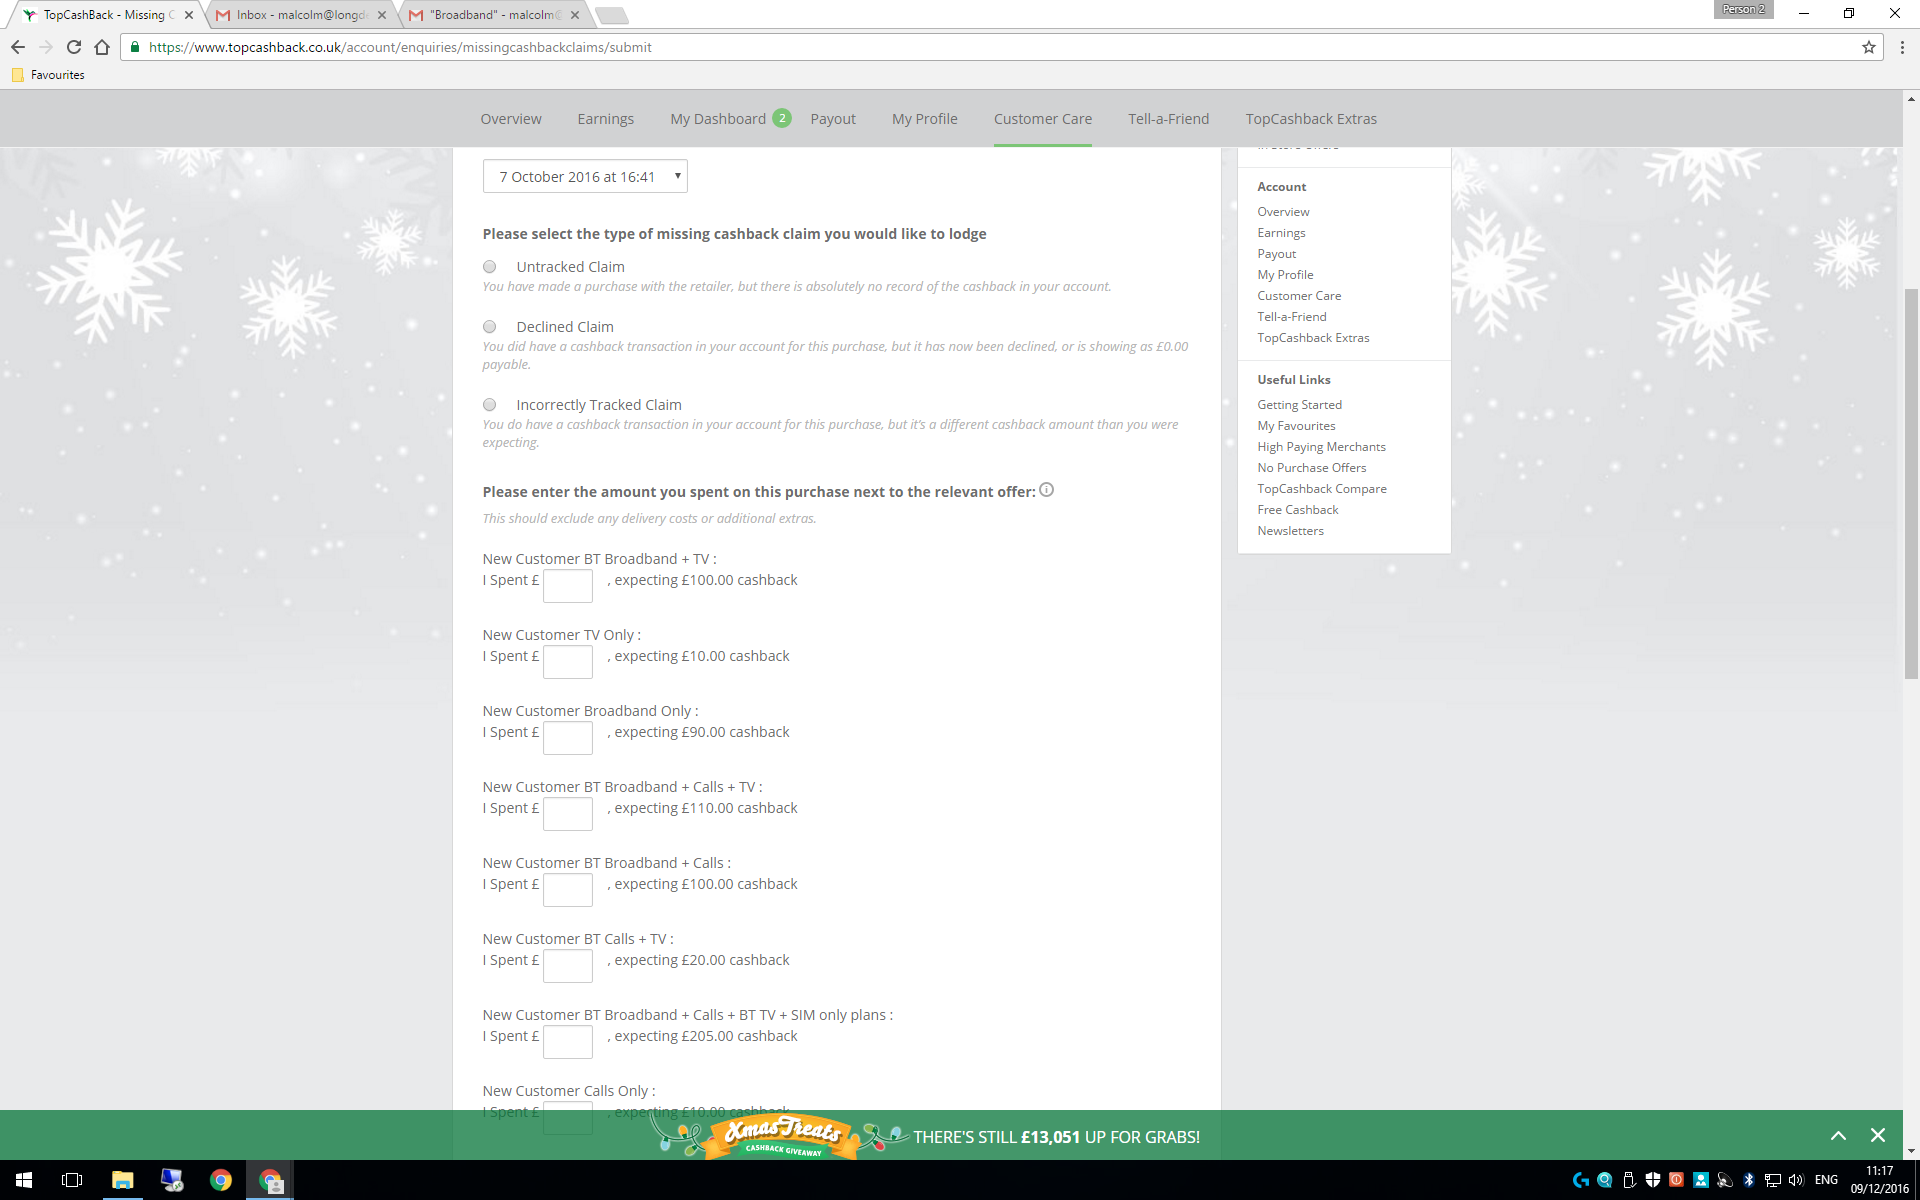Select the Untracked Claim radio button
The height and width of the screenshot is (1200, 1920).
[492, 267]
